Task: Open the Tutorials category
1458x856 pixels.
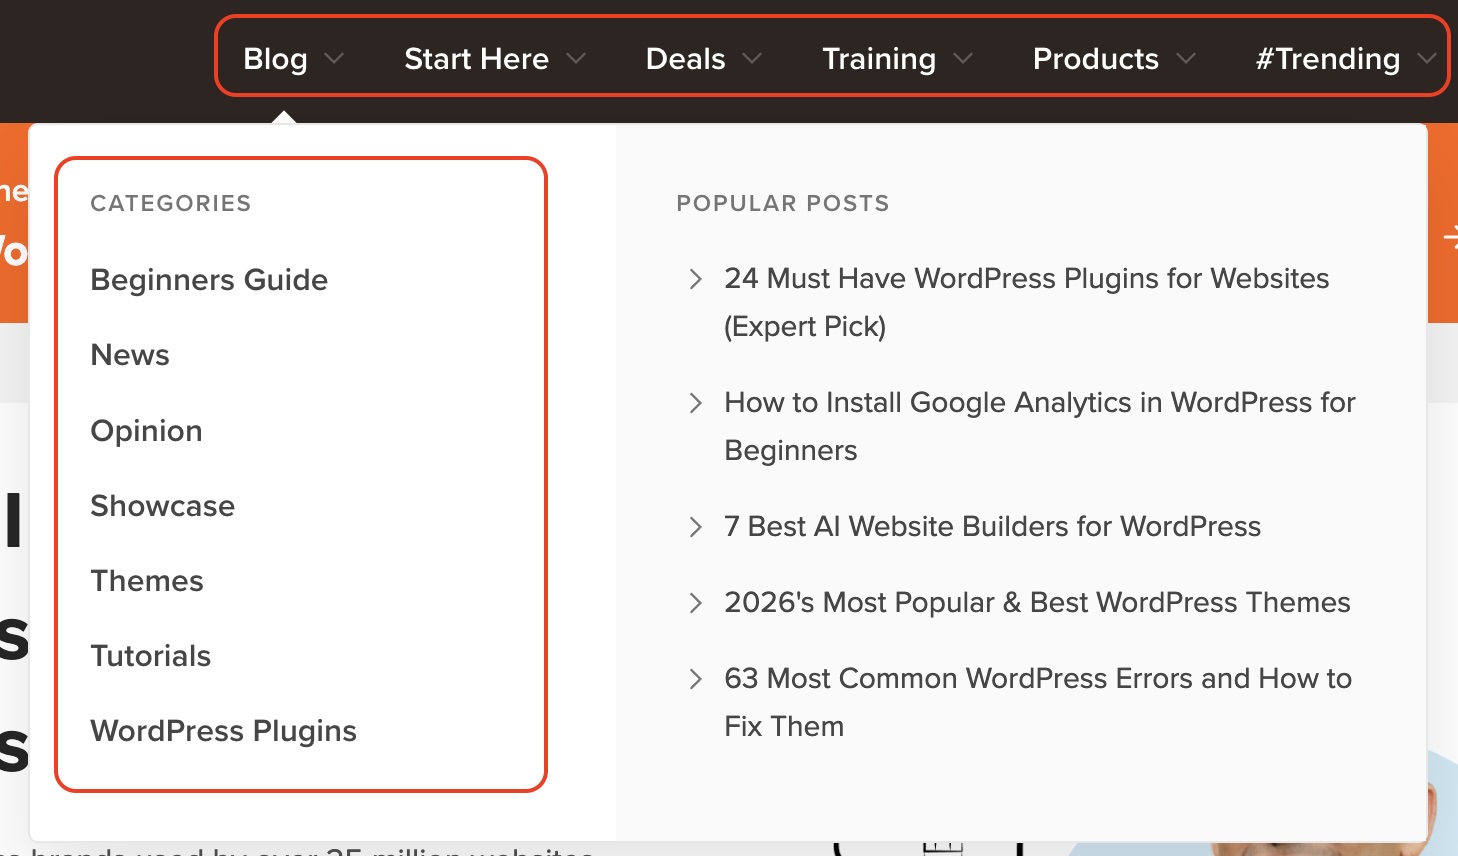Action: point(151,656)
